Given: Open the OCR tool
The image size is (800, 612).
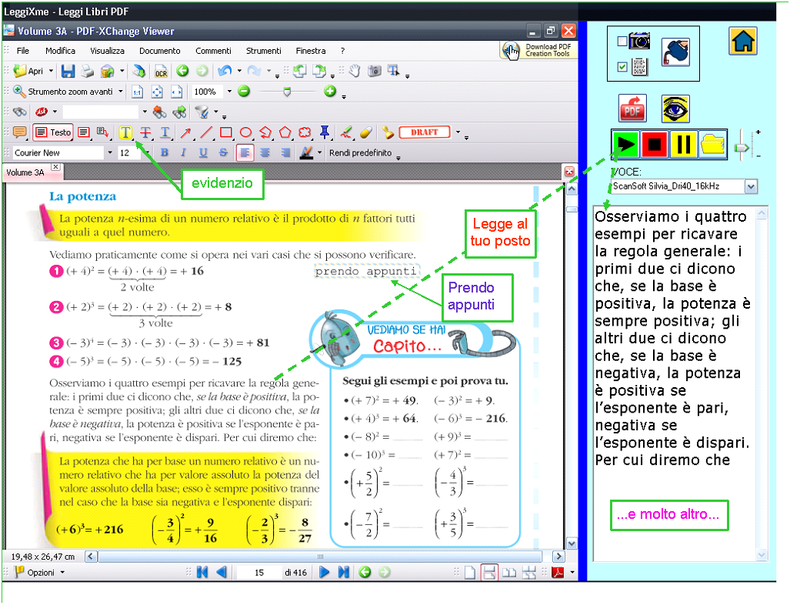Looking at the screenshot, I should tap(161, 71).
